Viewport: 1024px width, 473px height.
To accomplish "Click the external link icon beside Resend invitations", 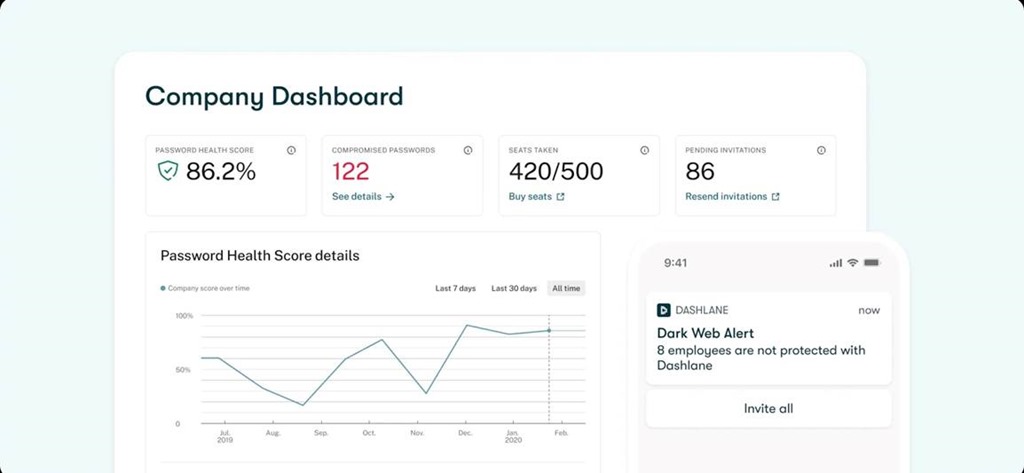I will (x=776, y=197).
